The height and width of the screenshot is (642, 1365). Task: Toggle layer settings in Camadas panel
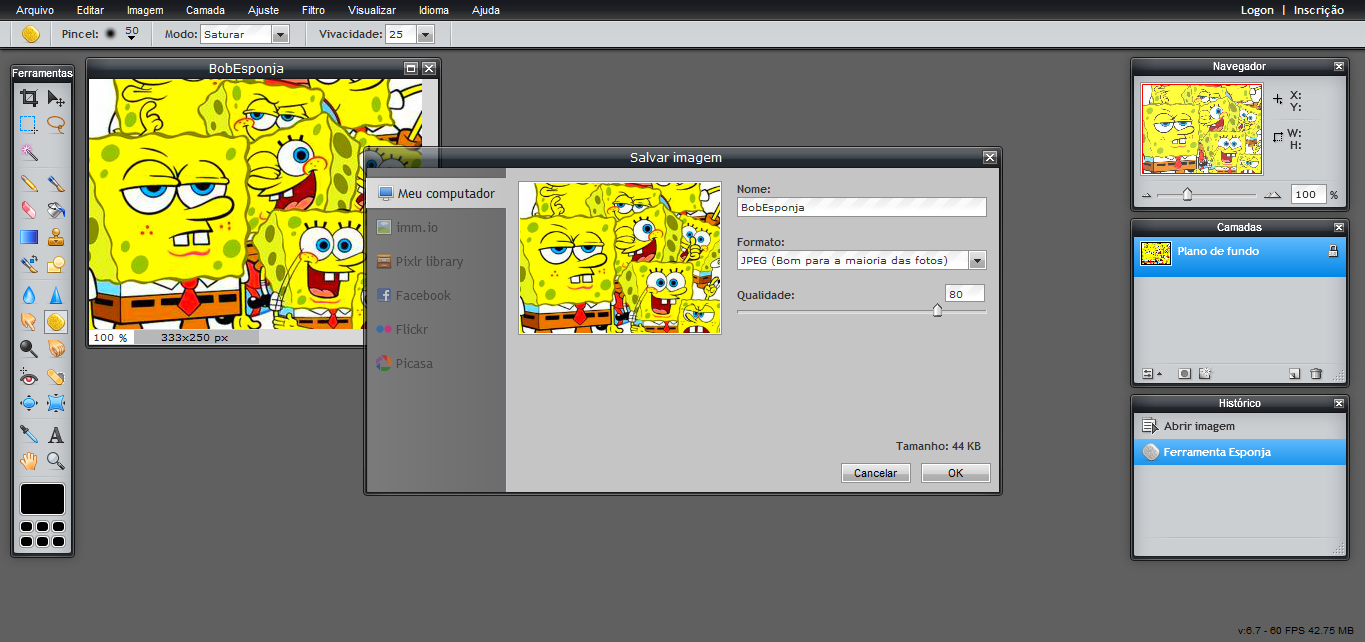[1152, 373]
